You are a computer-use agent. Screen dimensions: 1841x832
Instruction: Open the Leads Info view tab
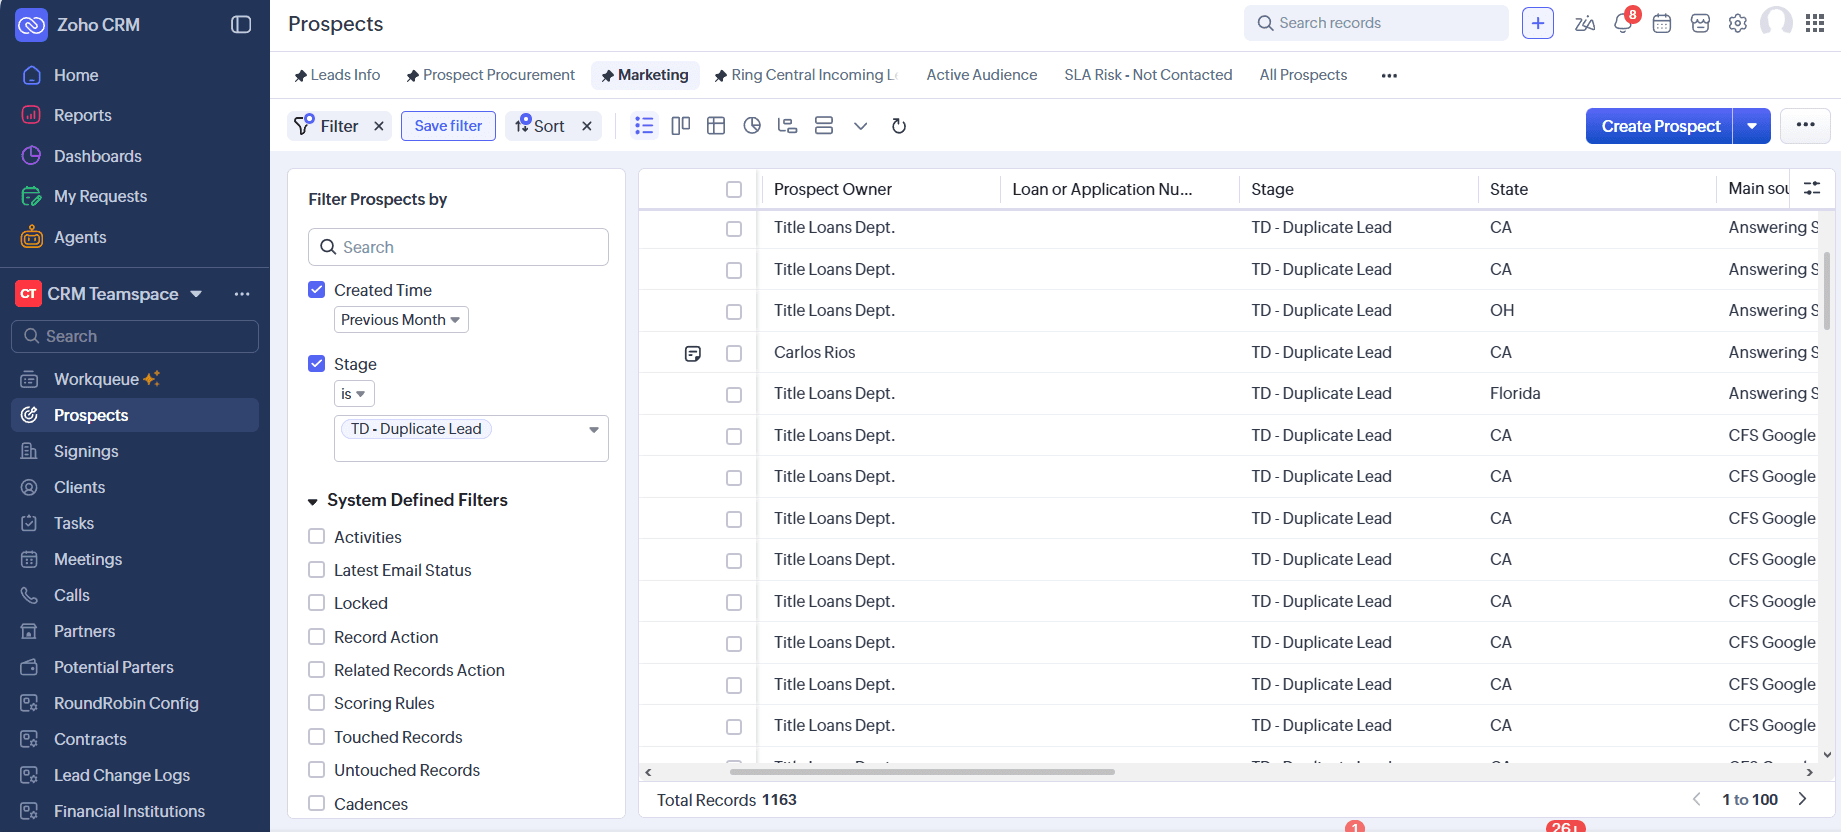[x=337, y=75]
